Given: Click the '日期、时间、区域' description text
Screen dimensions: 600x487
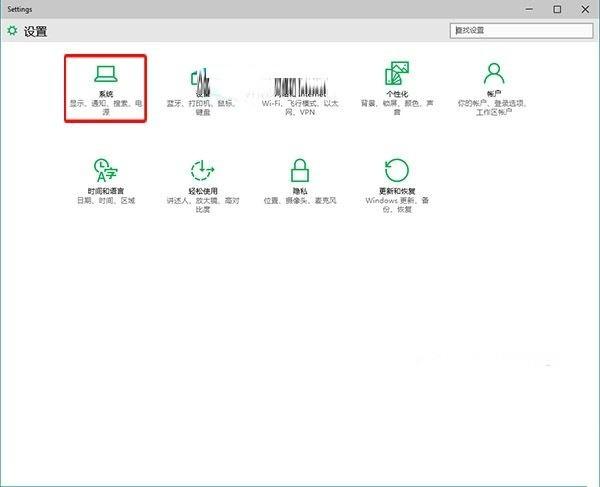Looking at the screenshot, I should pyautogui.click(x=106, y=200).
